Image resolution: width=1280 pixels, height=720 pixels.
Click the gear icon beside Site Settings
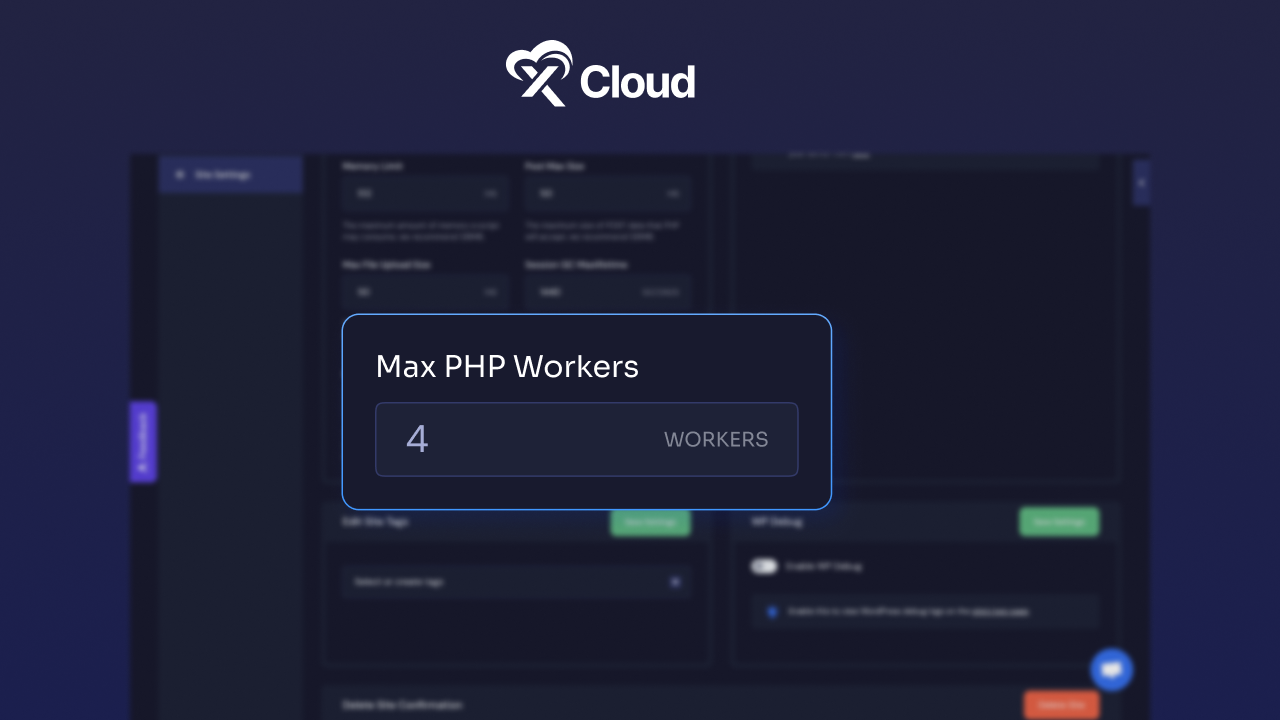(180, 174)
